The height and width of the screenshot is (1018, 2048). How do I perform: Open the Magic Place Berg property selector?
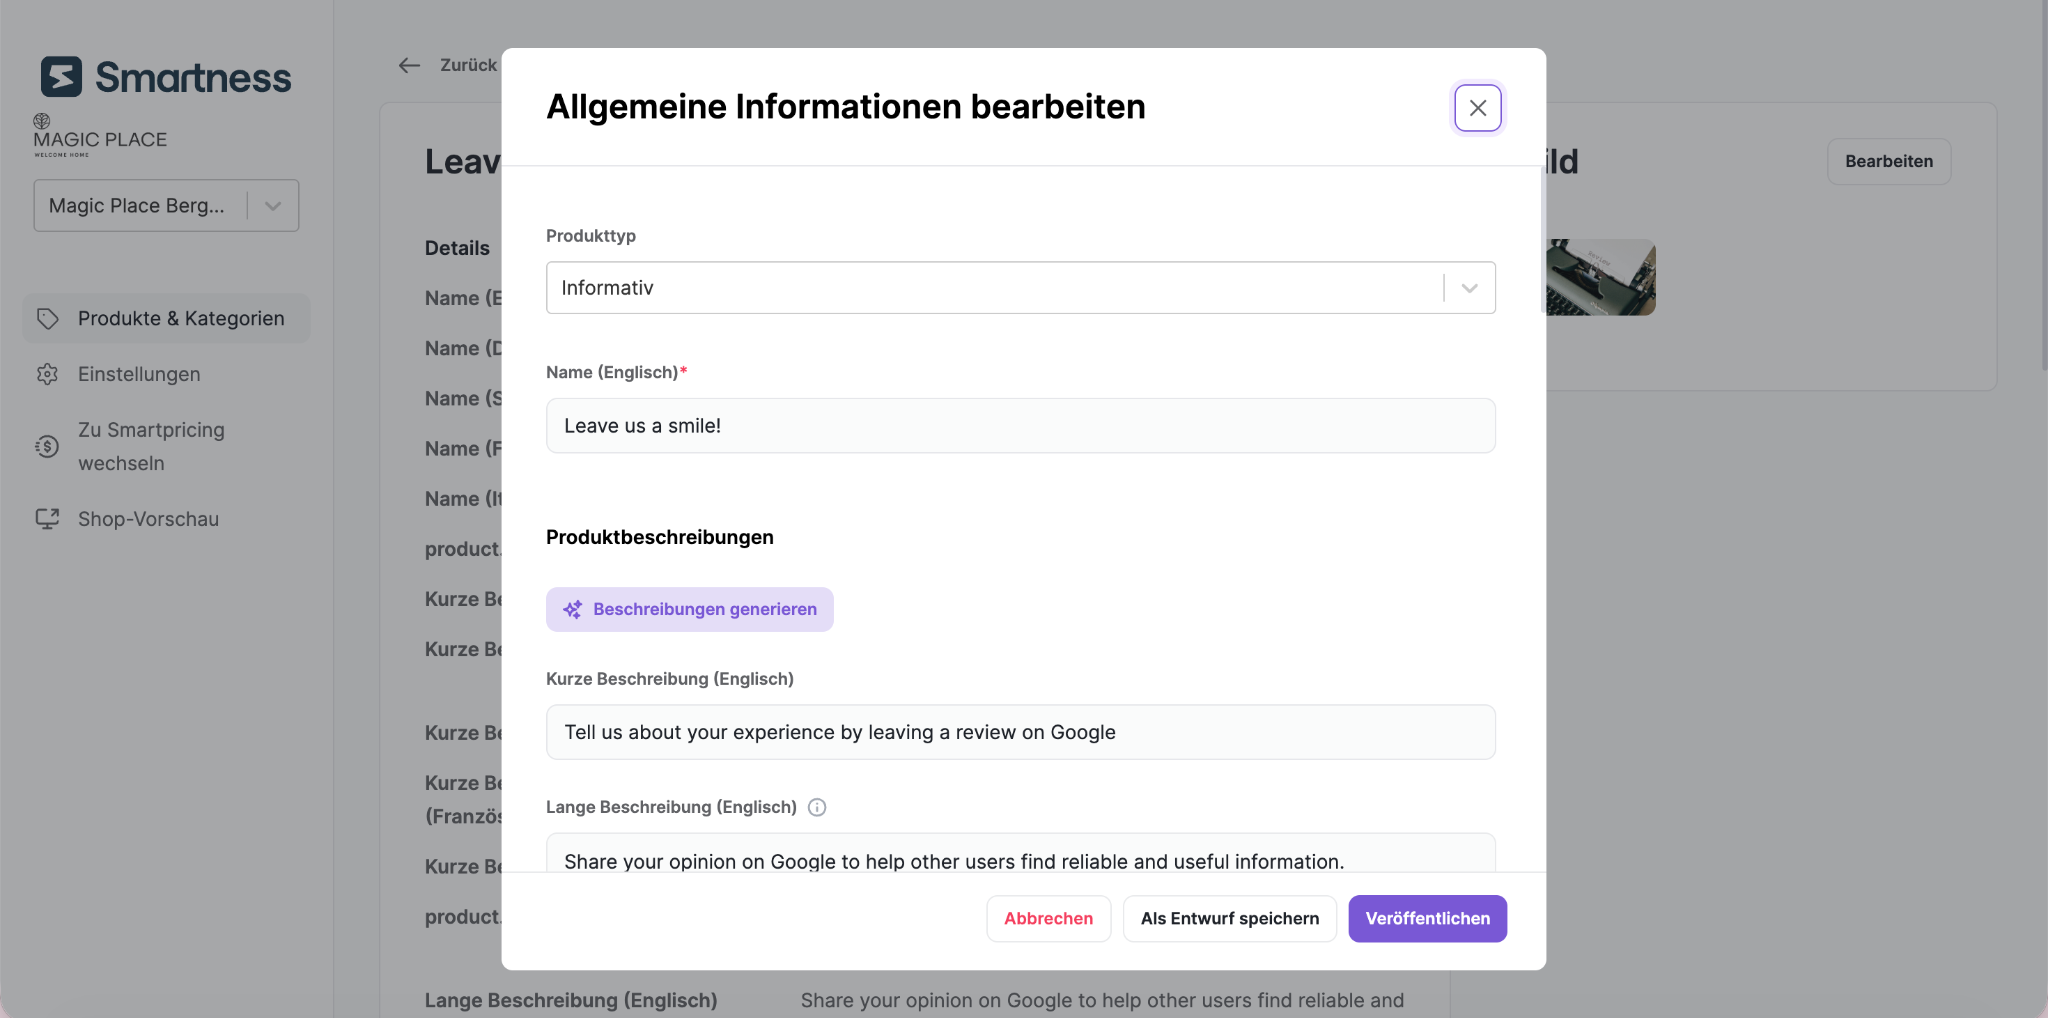[x=166, y=206]
